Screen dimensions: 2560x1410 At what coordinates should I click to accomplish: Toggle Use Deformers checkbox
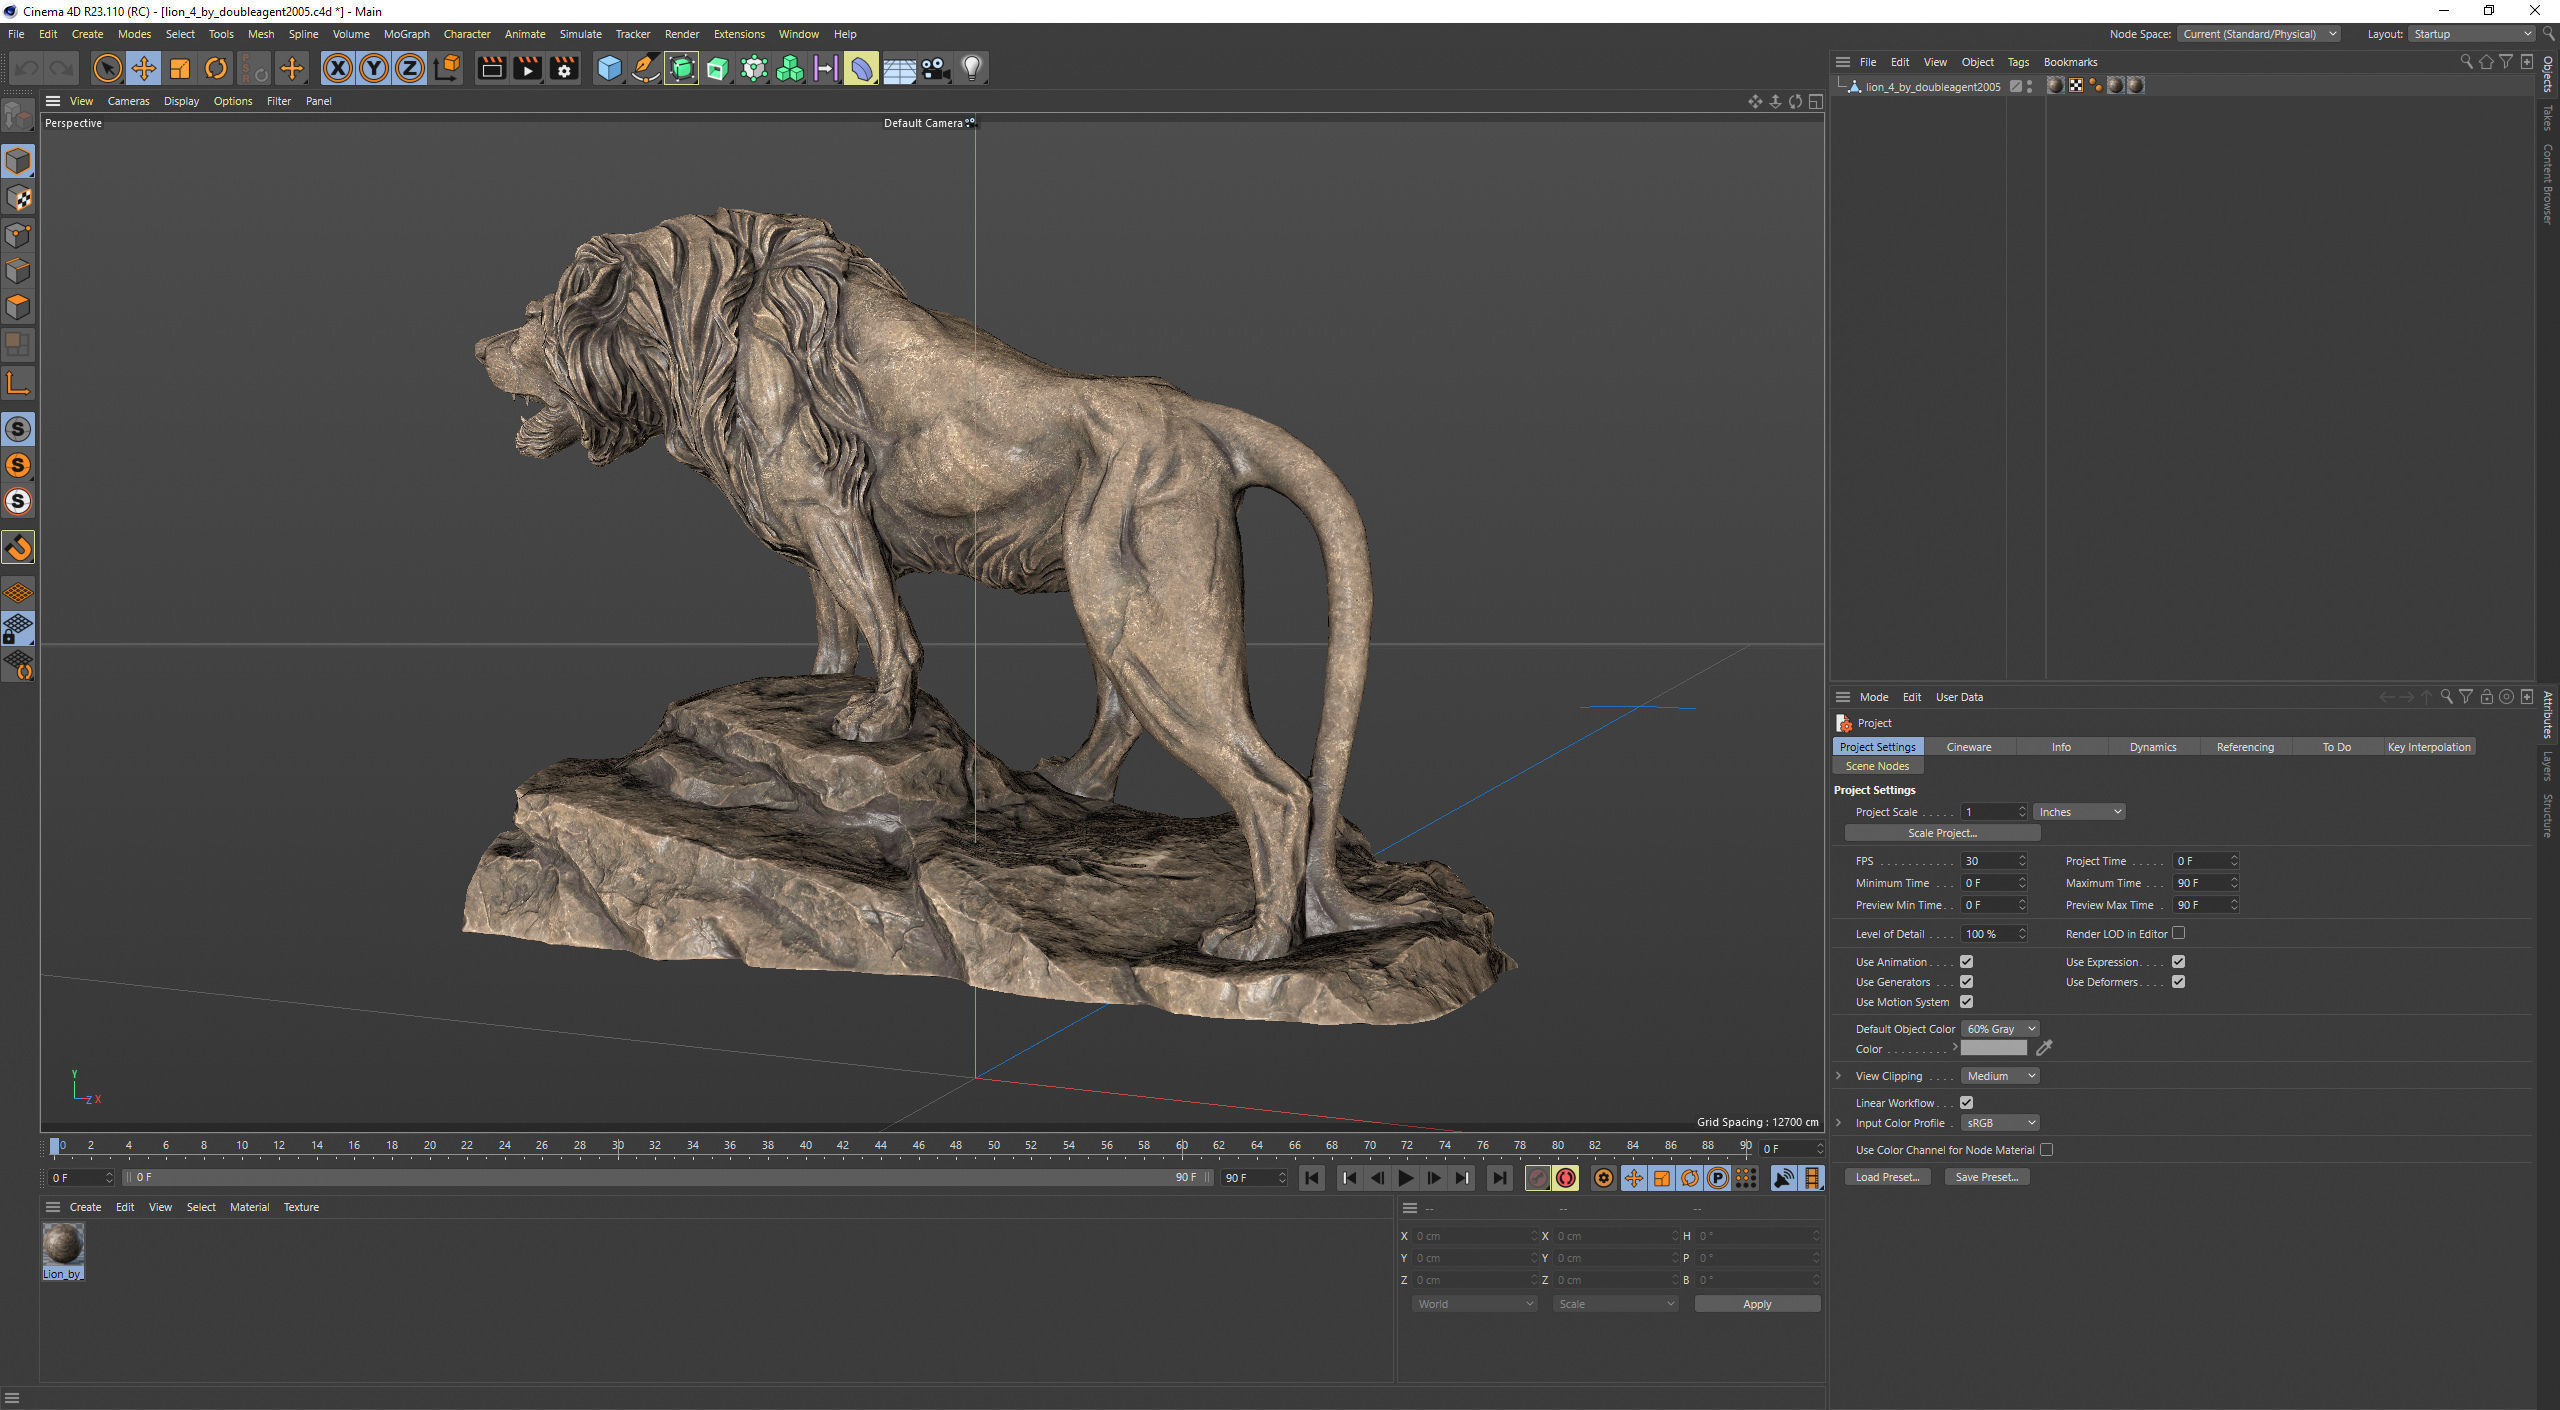(x=2178, y=982)
